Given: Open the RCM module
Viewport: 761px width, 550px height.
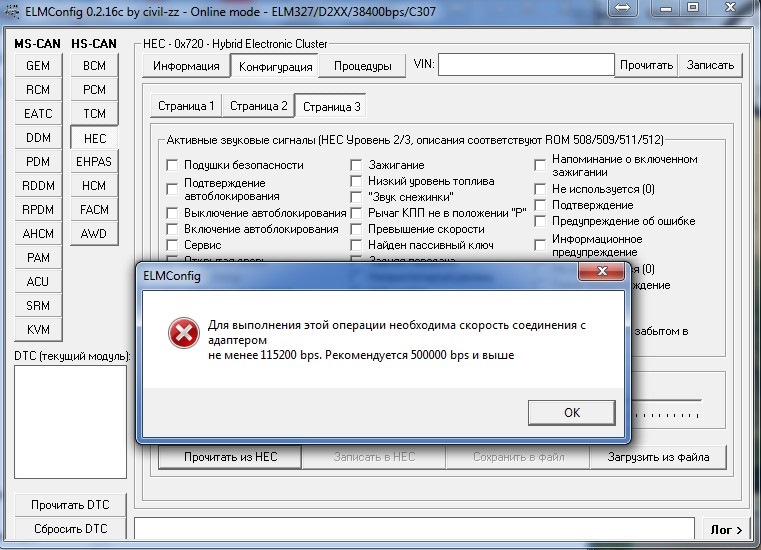Looking at the screenshot, I should pyautogui.click(x=38, y=90).
